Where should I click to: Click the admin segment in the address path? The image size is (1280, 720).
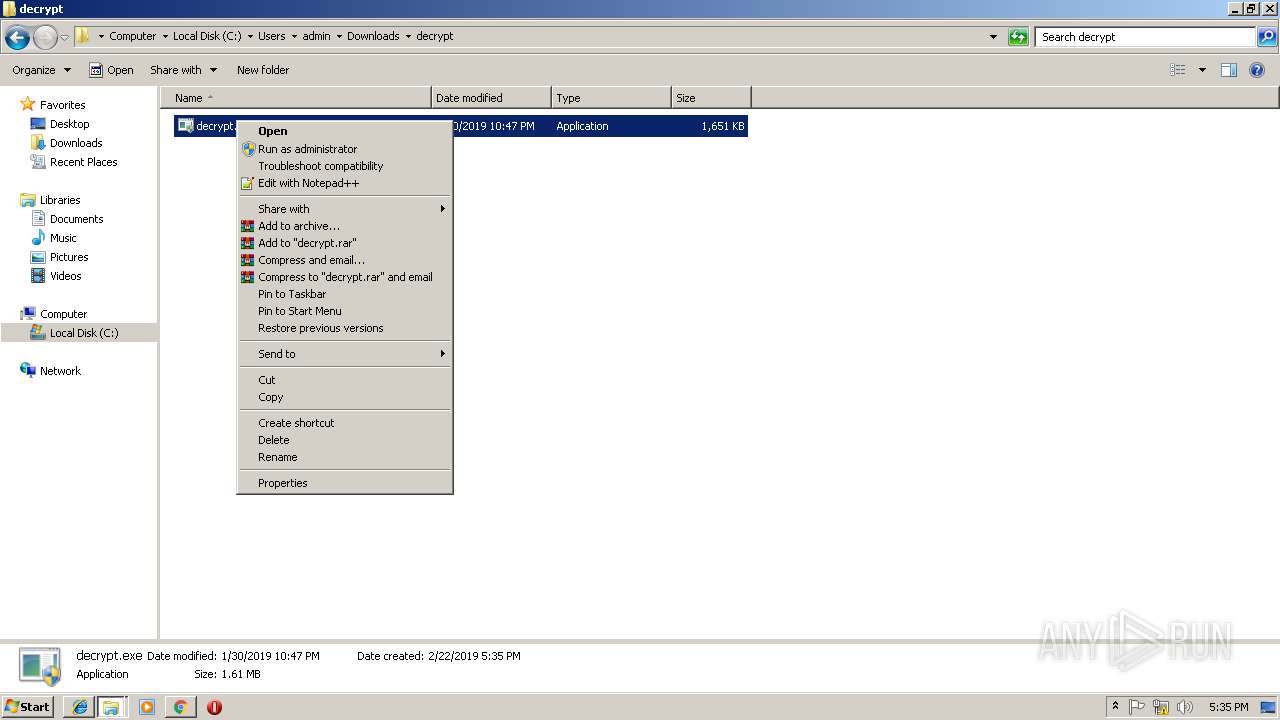pyautogui.click(x=316, y=36)
